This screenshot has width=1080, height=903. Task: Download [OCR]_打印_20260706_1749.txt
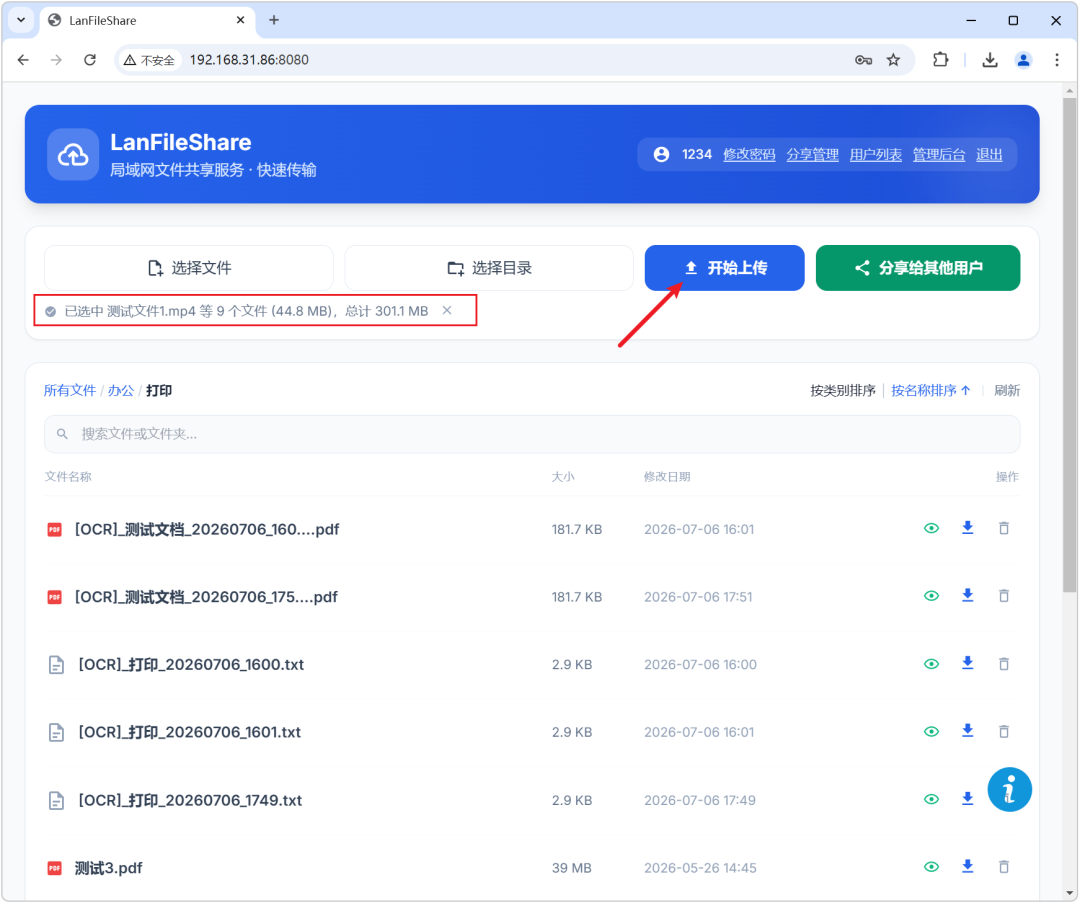click(x=968, y=798)
